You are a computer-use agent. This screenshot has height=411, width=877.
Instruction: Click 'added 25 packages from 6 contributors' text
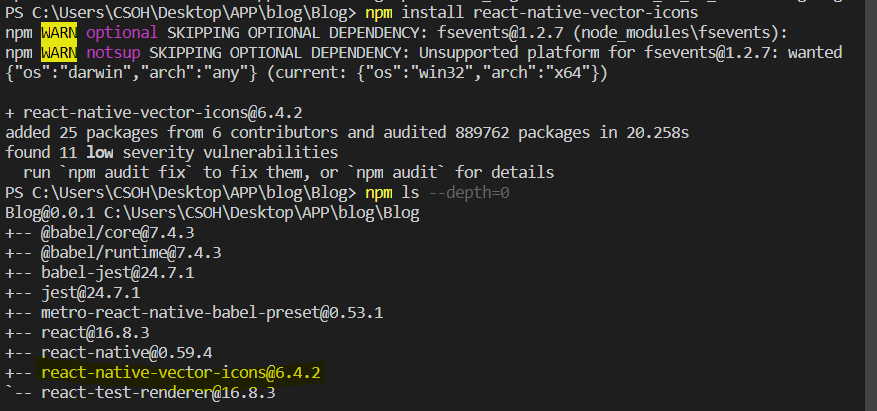(172, 133)
